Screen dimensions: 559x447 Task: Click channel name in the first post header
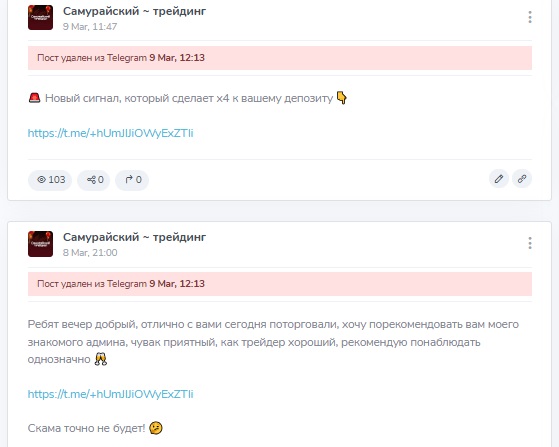click(134, 11)
